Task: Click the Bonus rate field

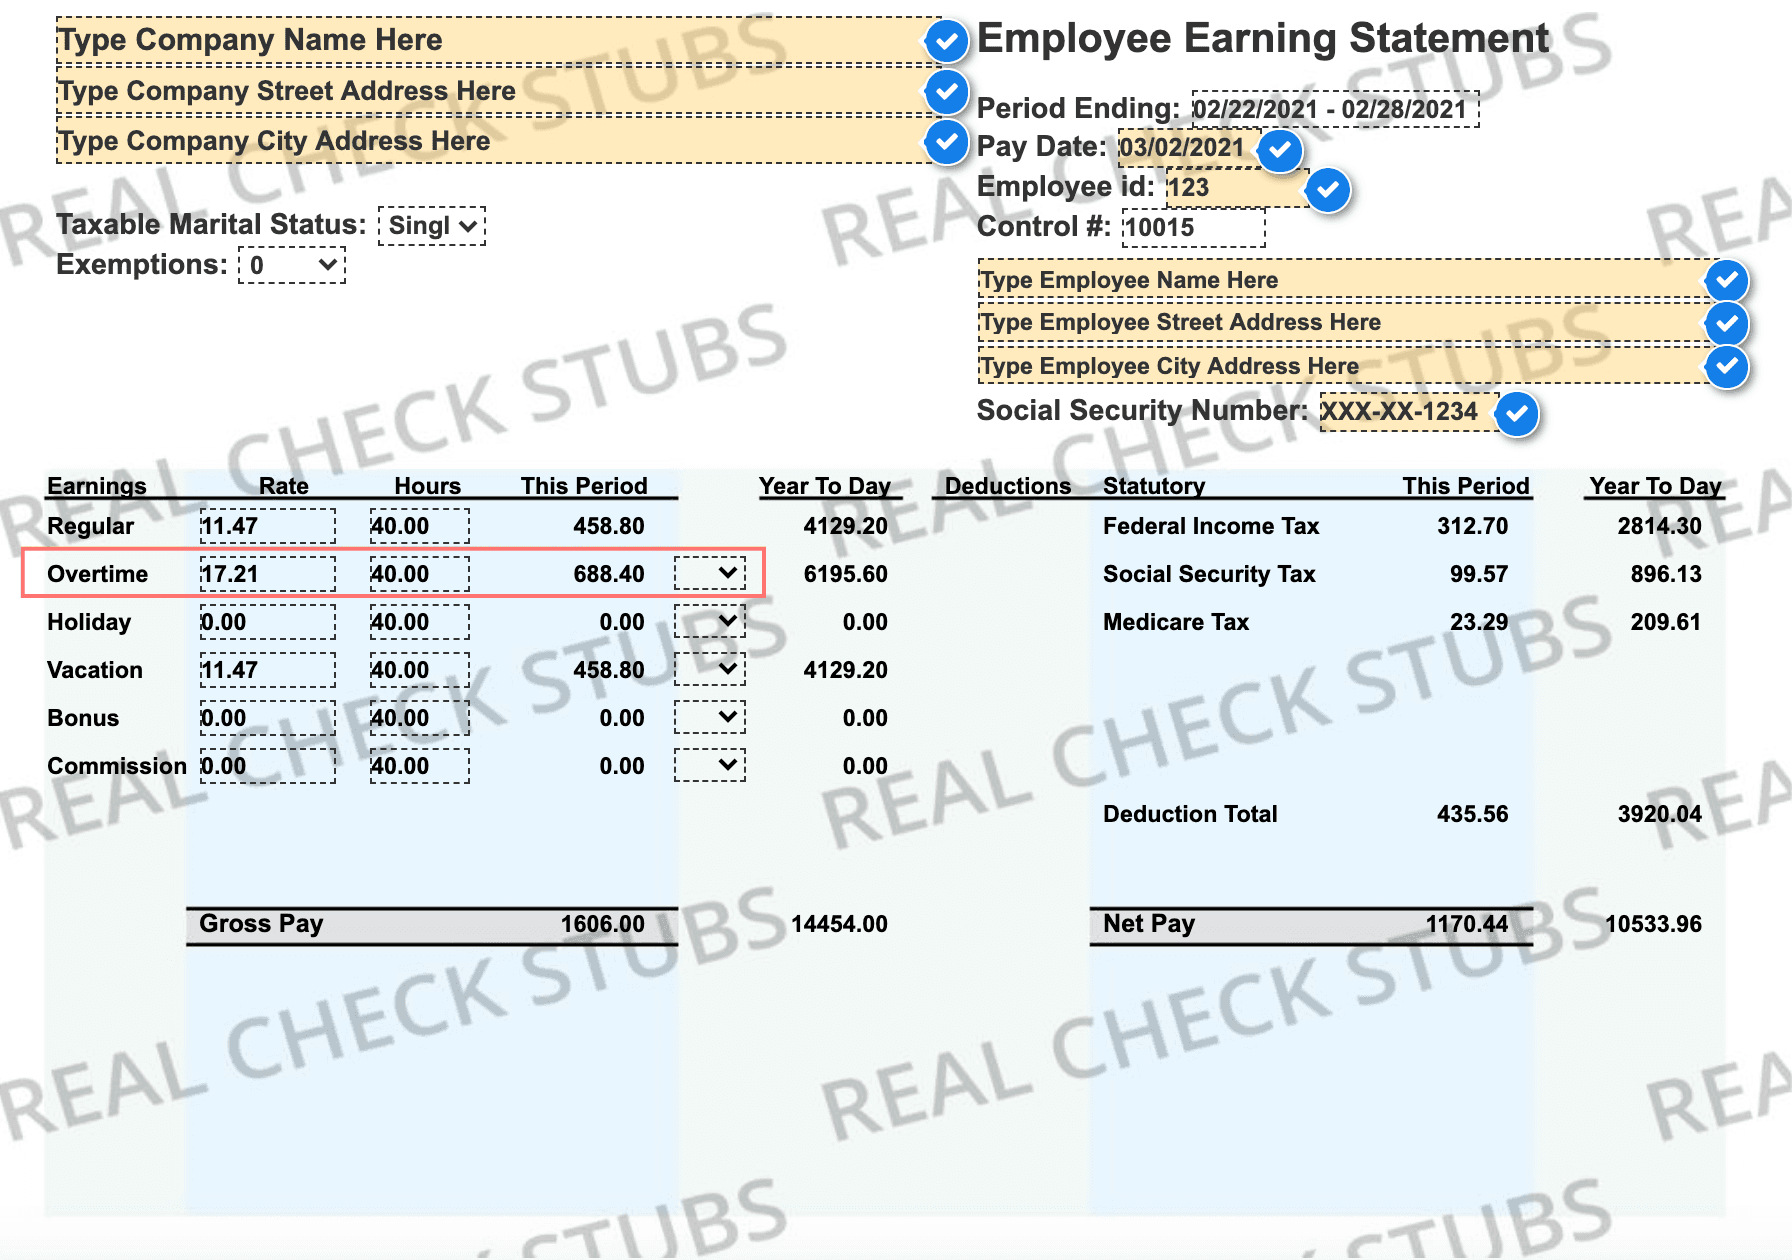Action: (x=268, y=718)
